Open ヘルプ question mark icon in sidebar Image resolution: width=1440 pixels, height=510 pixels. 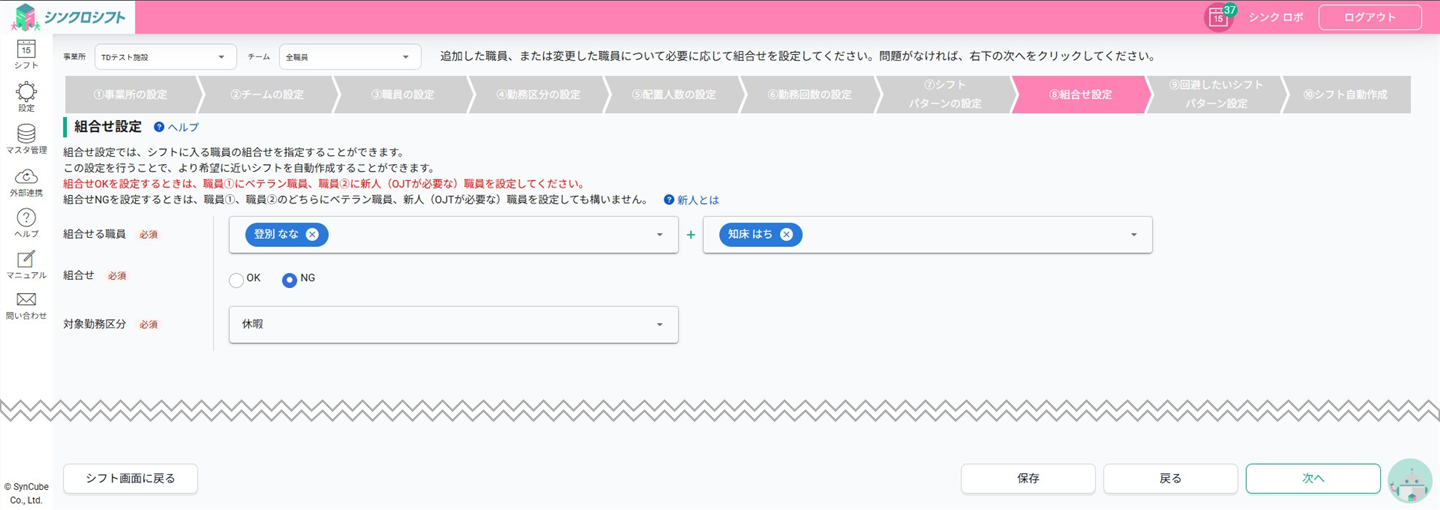[26, 219]
